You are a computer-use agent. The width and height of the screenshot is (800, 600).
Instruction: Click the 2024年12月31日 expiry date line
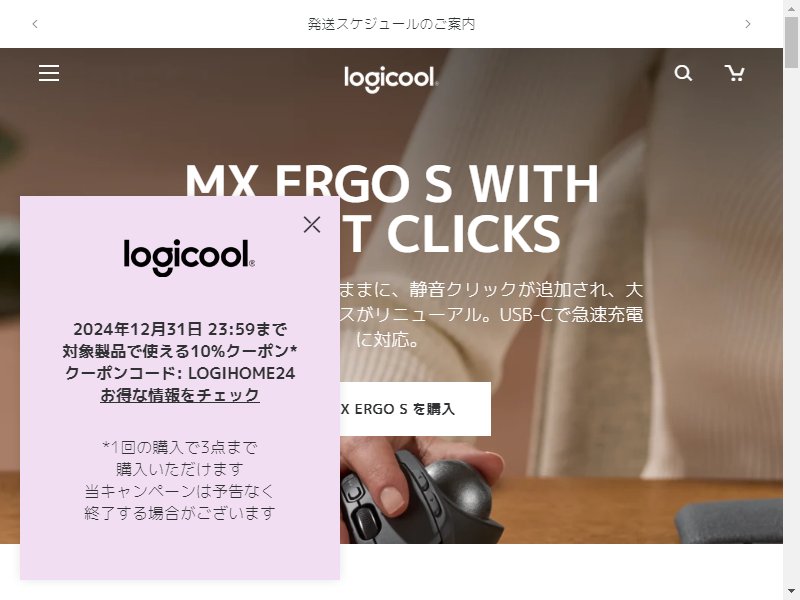click(180, 330)
